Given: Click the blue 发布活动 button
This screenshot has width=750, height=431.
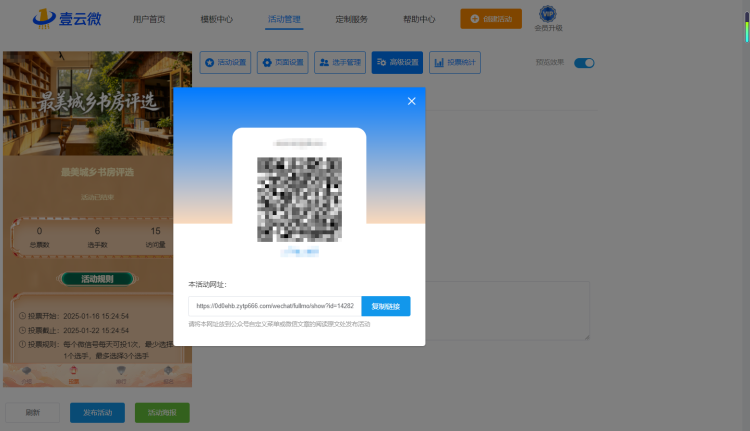Looking at the screenshot, I should click(98, 412).
